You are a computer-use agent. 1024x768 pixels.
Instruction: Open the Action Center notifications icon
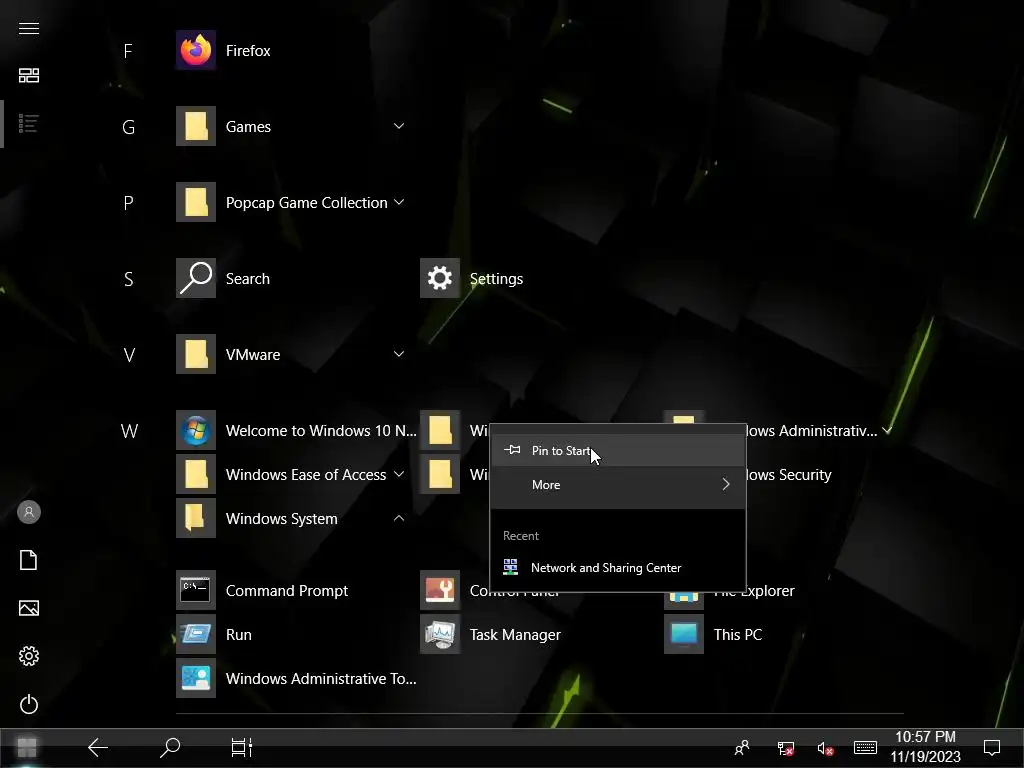pos(992,747)
